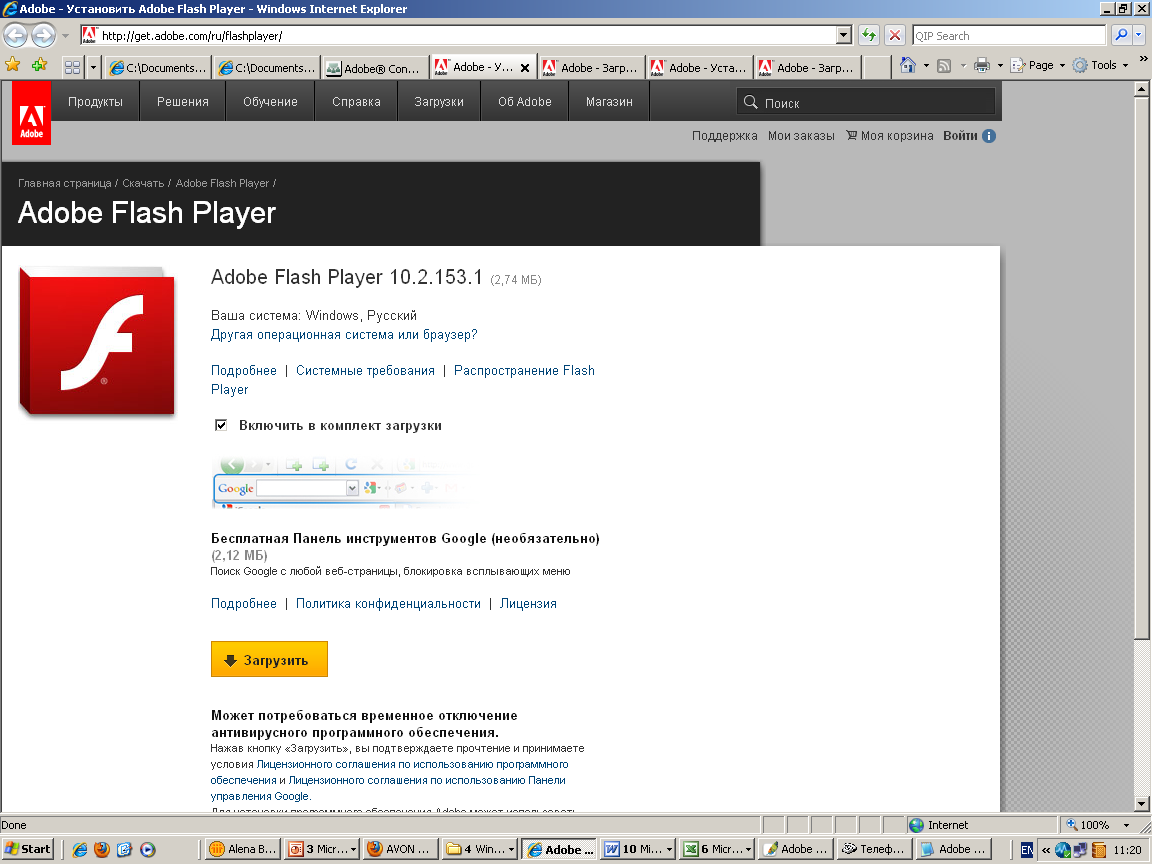
Task: Click the browser Forward arrow button
Action: (x=43, y=35)
